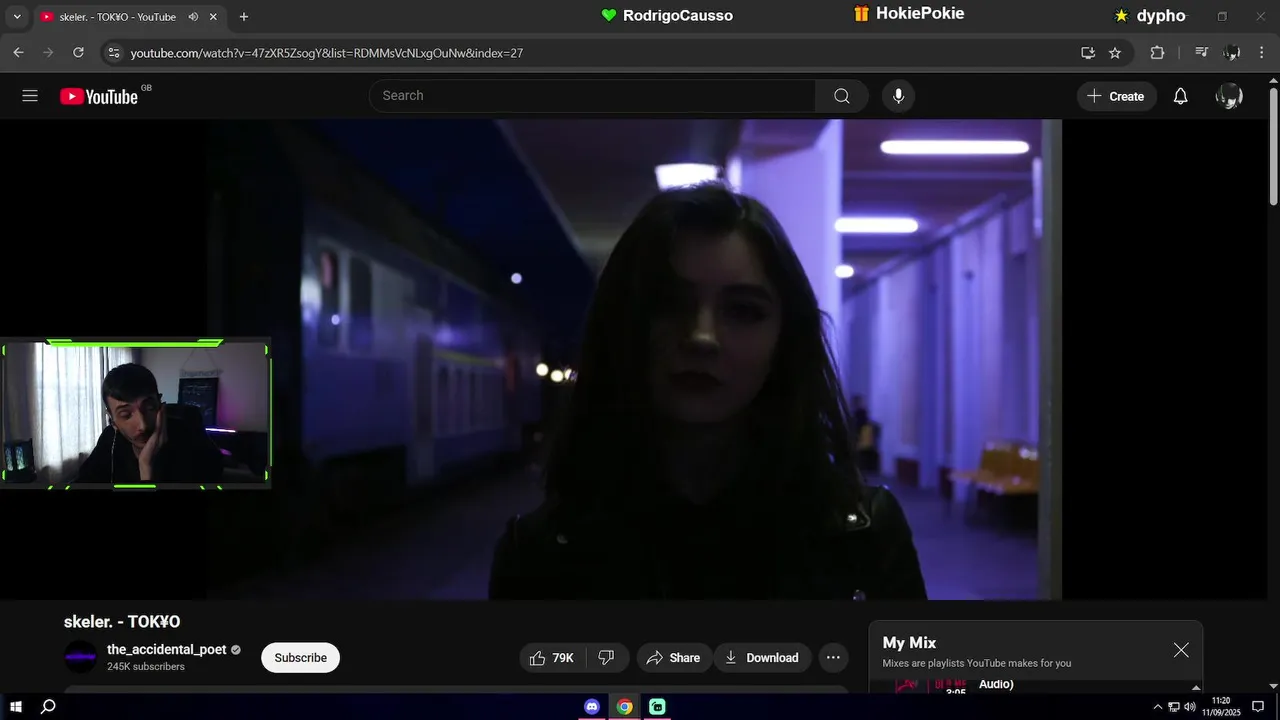Viewport: 1280px width, 720px height.
Task: Go back with browser back arrow
Action: coord(18,53)
